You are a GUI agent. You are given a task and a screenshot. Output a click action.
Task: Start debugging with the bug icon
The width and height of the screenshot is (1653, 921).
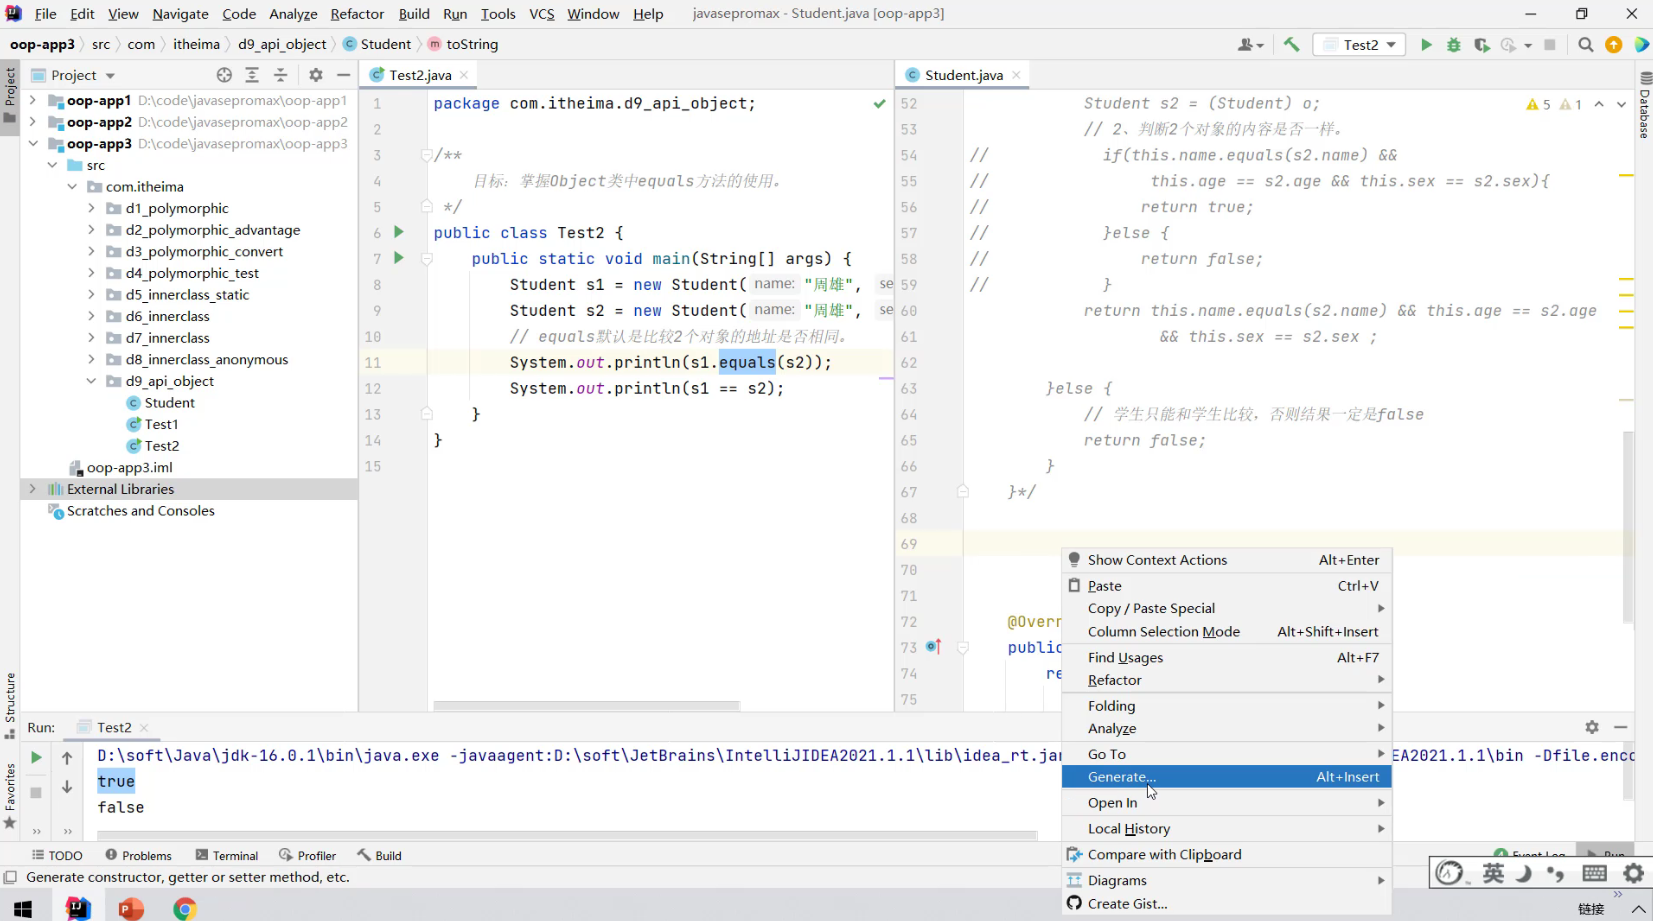coord(1454,44)
